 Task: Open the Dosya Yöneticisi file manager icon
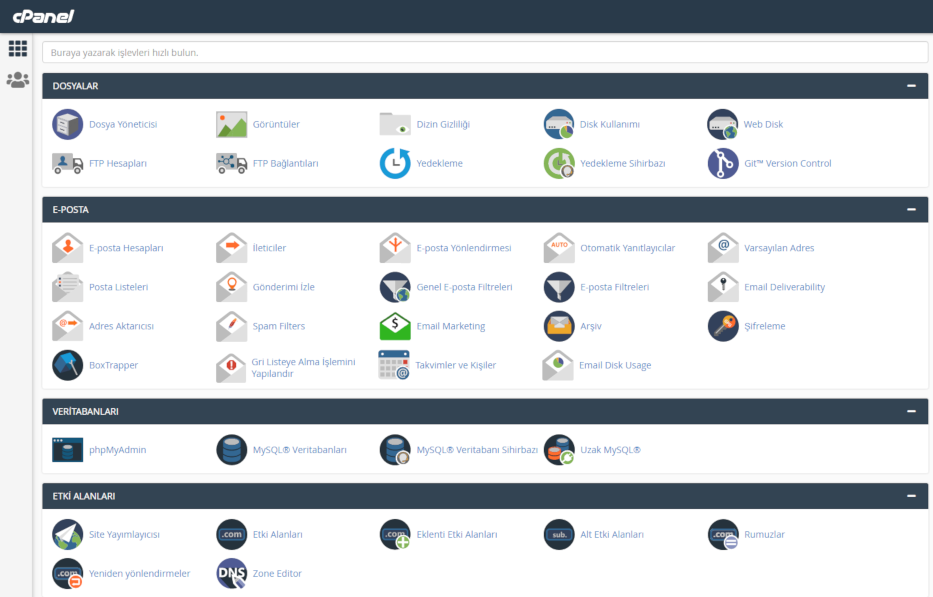click(x=67, y=124)
